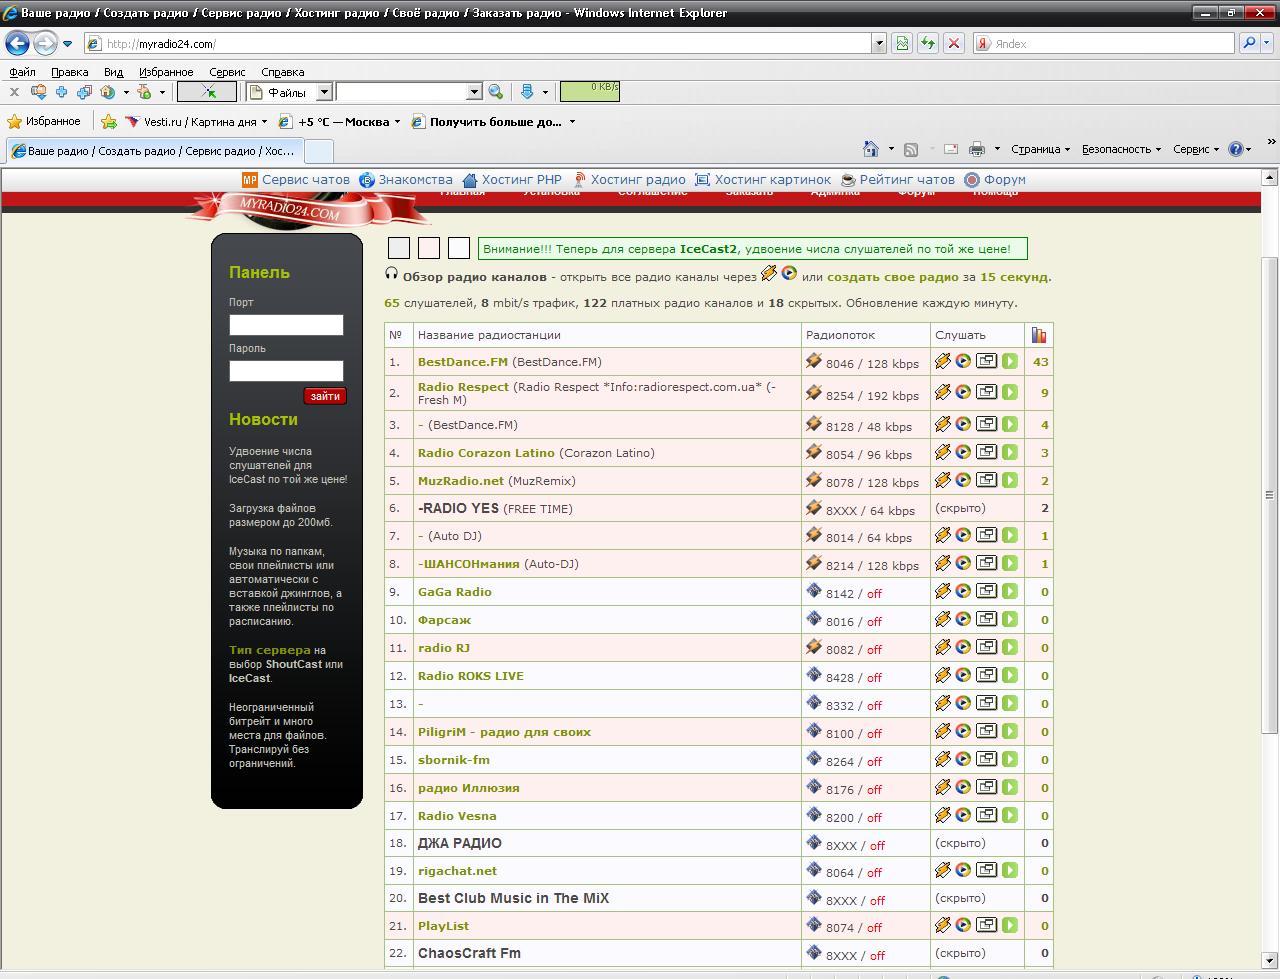Screen dimensions: 1280x979
Task: Click the Refresh page button
Action: pos(928,43)
